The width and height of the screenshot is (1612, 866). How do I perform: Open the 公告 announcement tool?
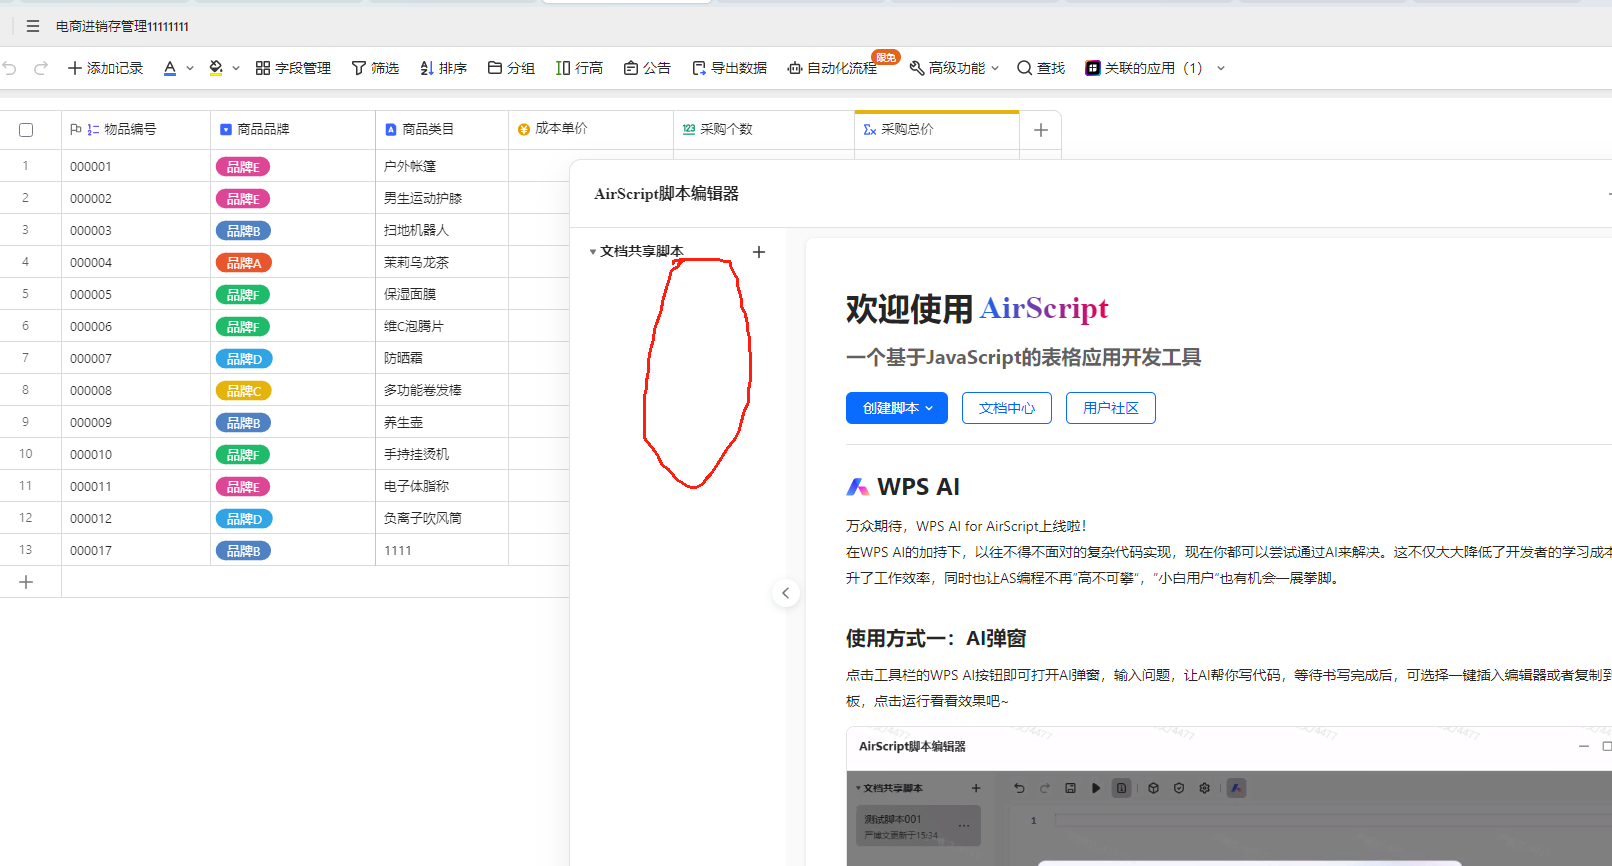pos(647,68)
